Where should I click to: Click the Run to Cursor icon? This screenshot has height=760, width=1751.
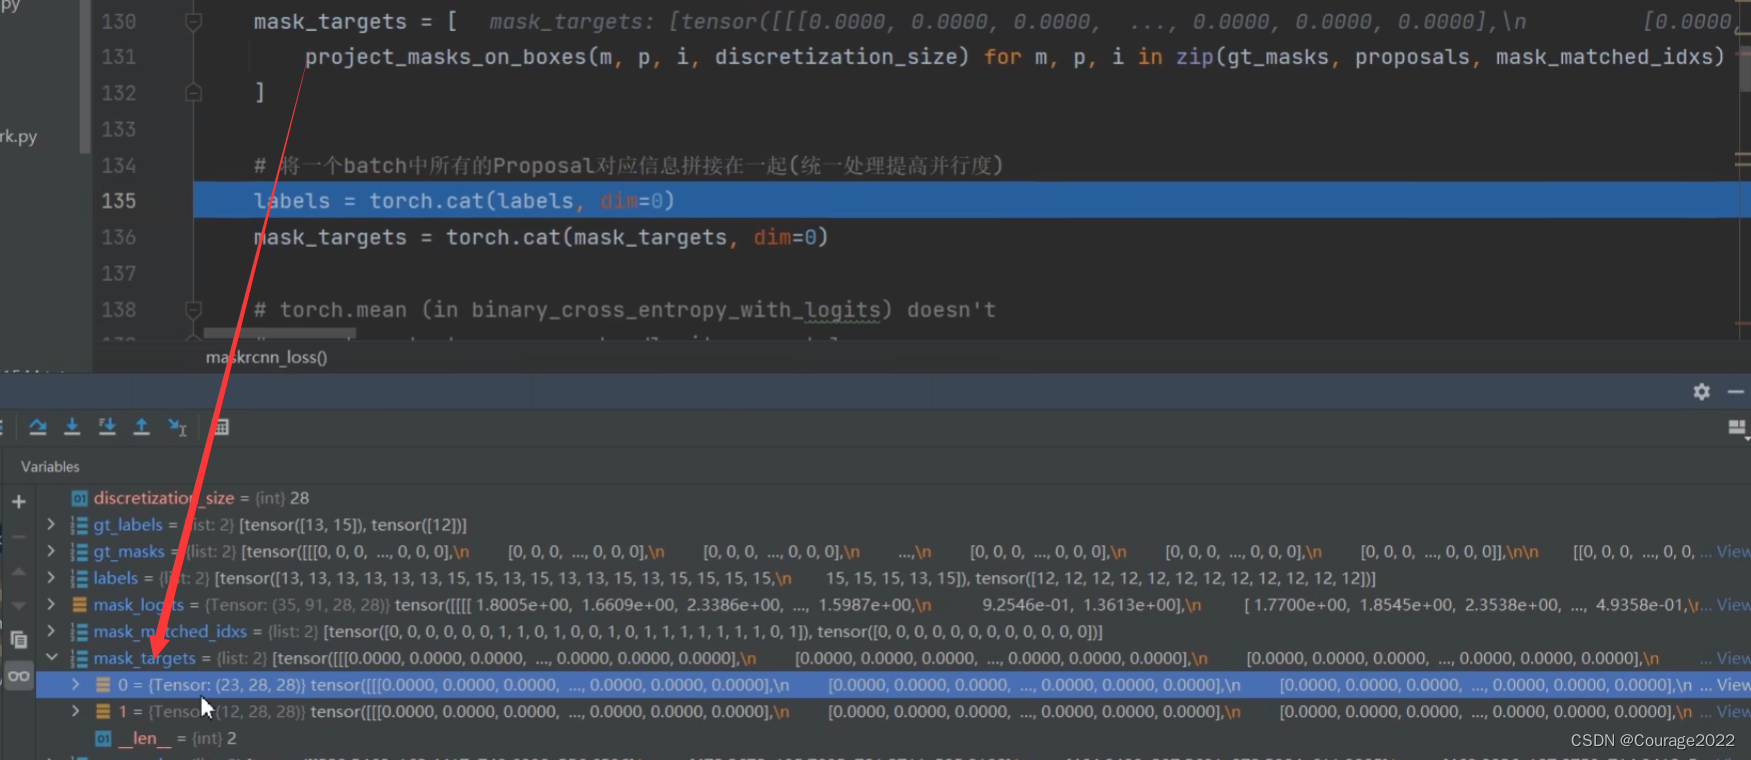(x=177, y=427)
